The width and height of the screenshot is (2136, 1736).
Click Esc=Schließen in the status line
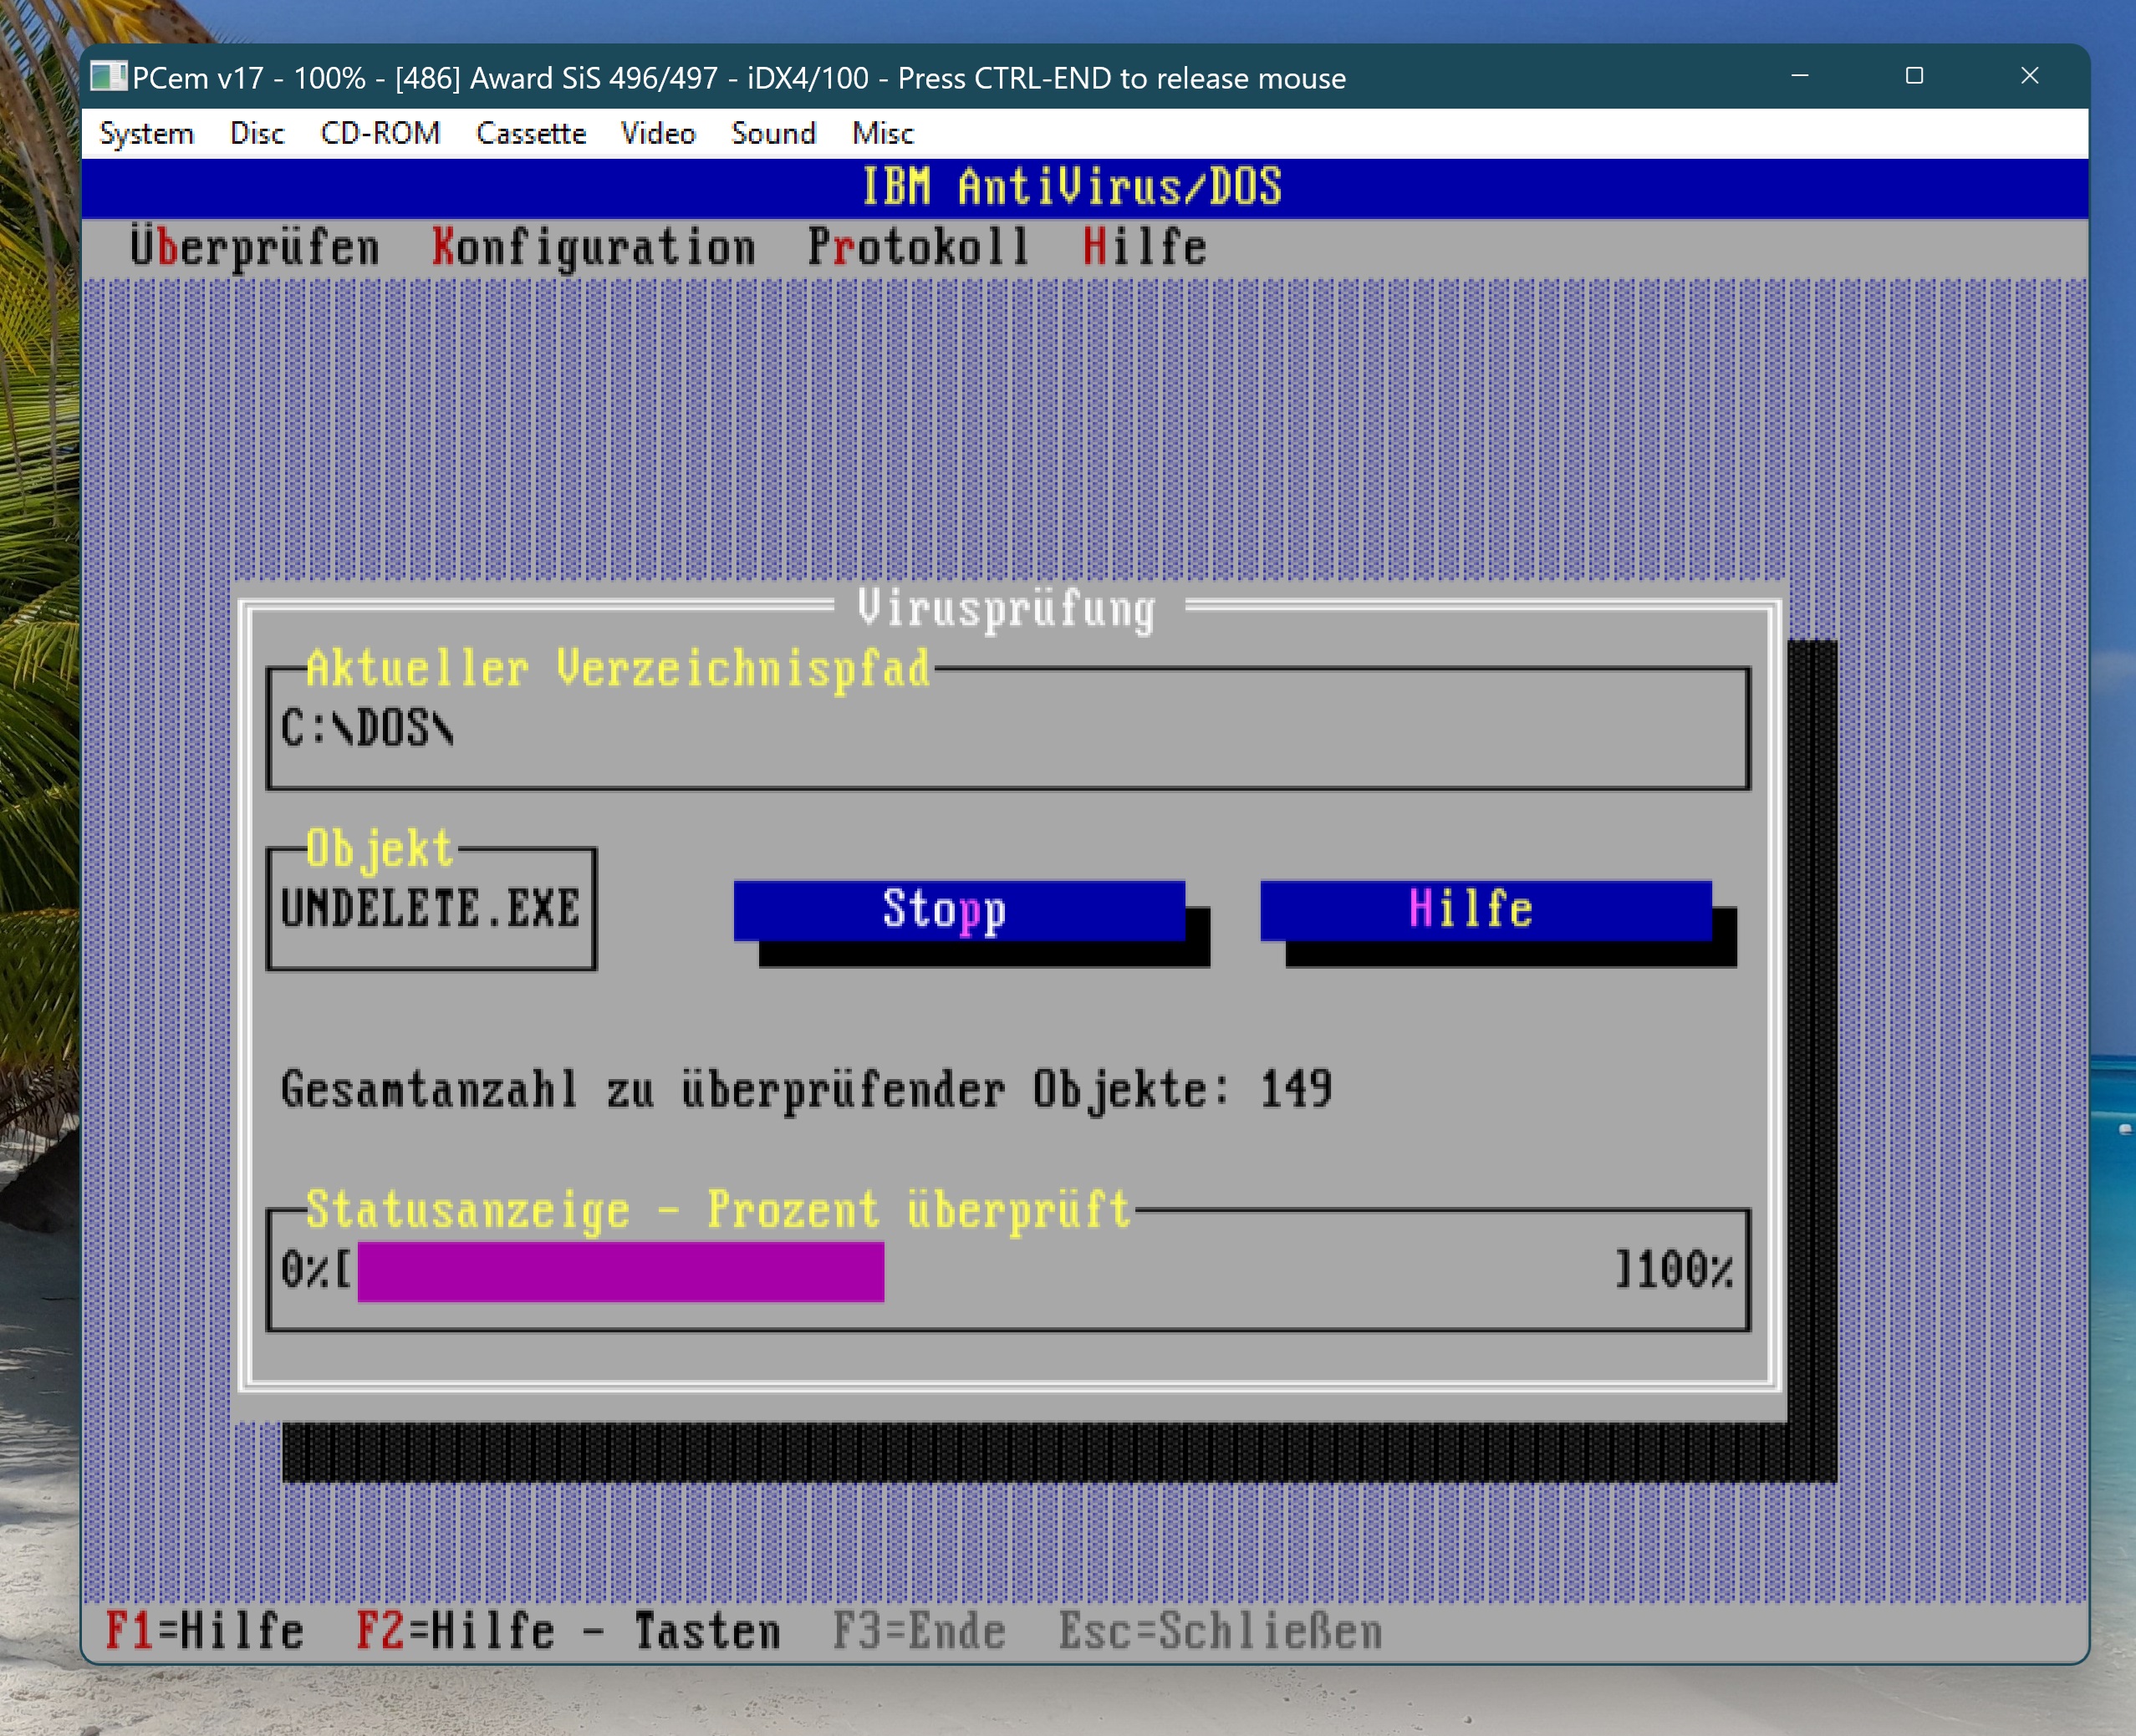pyautogui.click(x=1220, y=1631)
